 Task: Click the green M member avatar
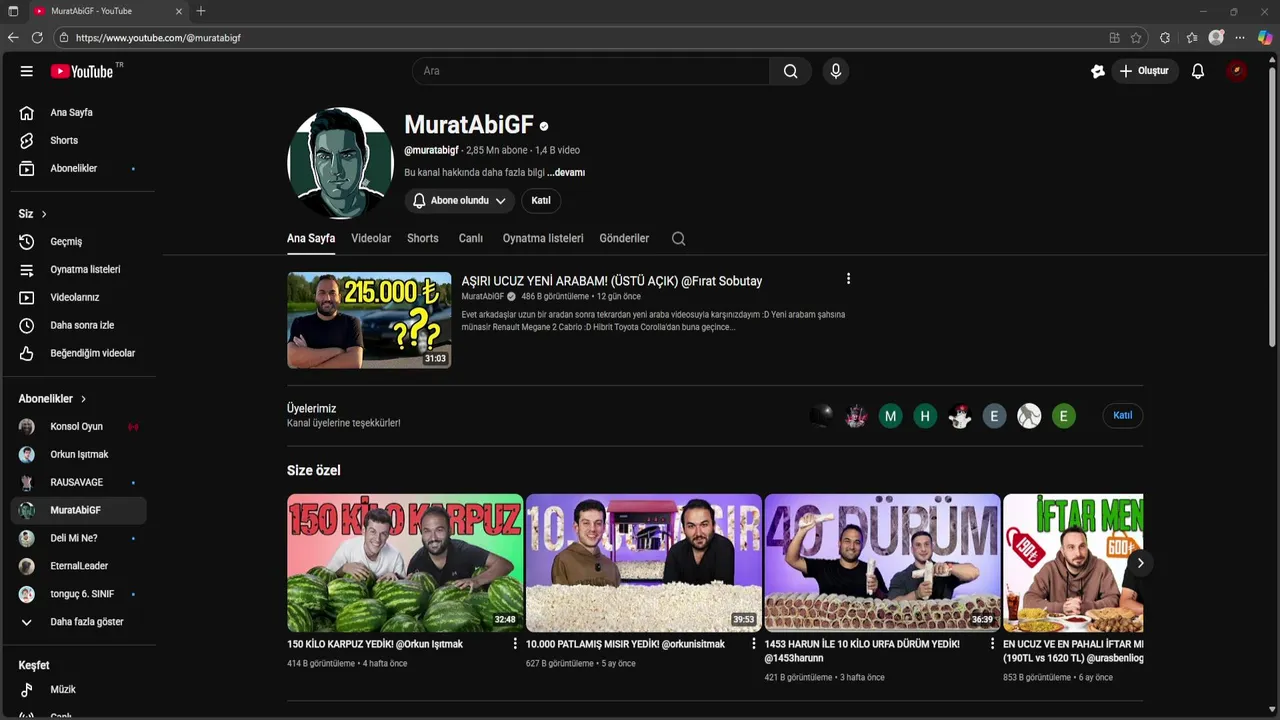click(890, 416)
